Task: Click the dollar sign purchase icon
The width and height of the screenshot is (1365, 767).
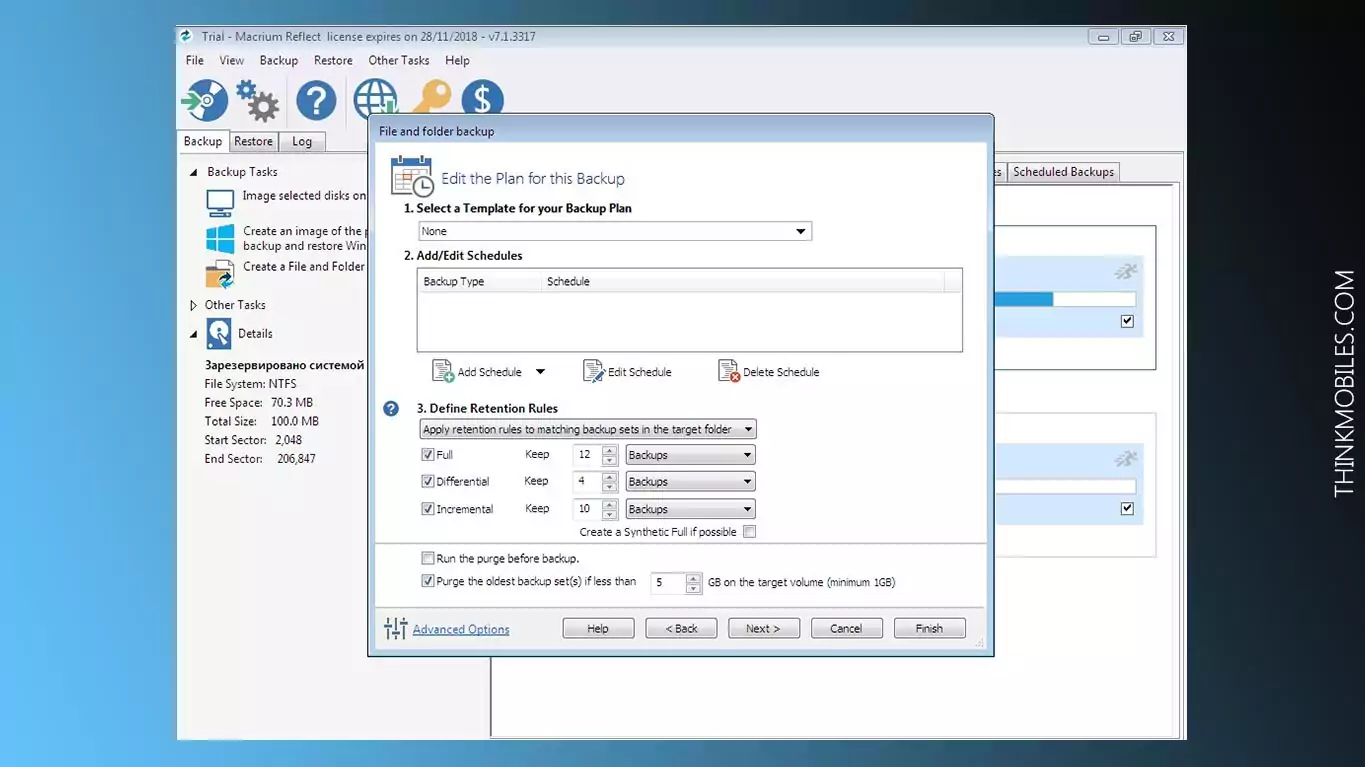Action: 482,99
